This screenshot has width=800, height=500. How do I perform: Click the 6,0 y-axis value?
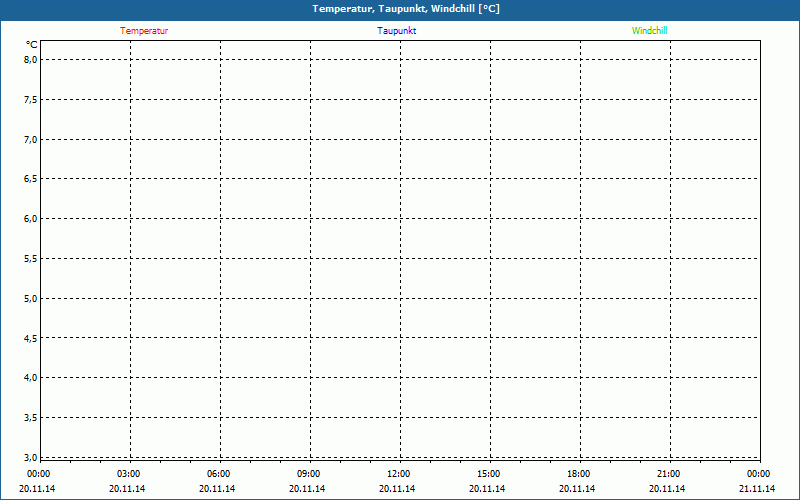30,218
